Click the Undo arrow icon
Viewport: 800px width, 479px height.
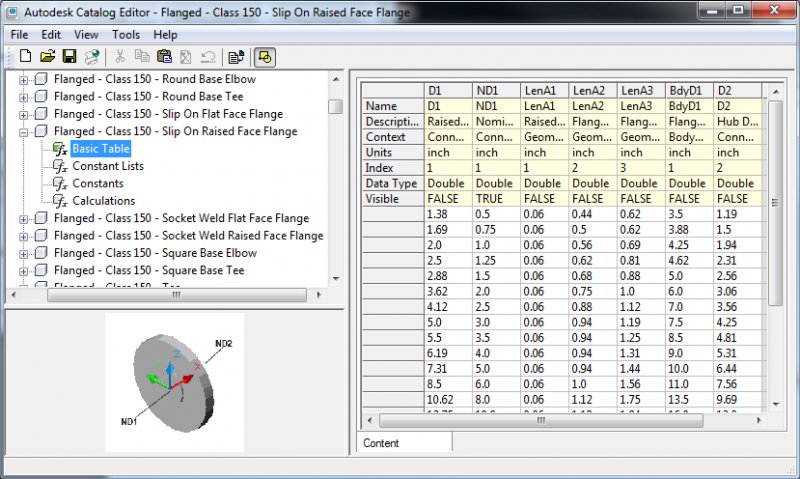pos(208,57)
